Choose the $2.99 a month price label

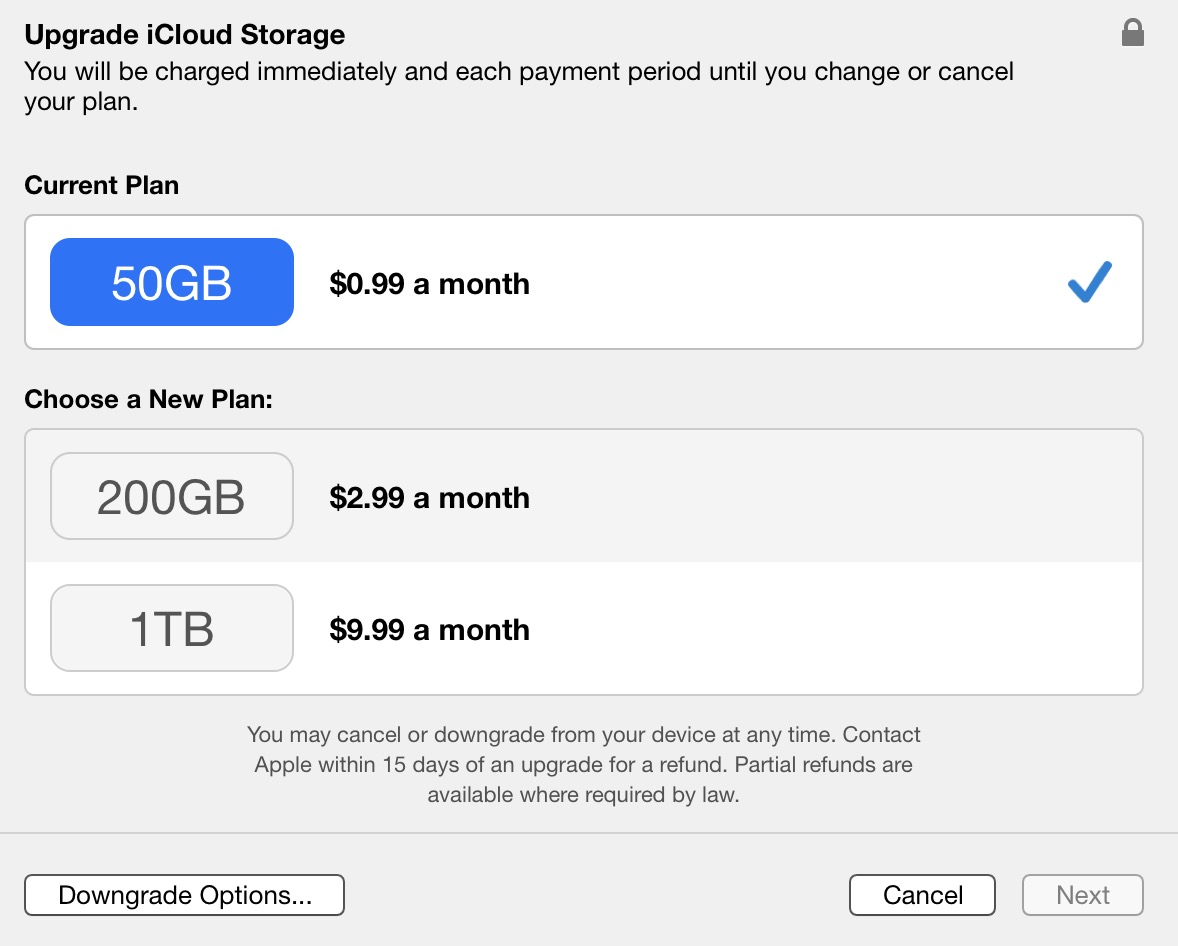click(429, 498)
